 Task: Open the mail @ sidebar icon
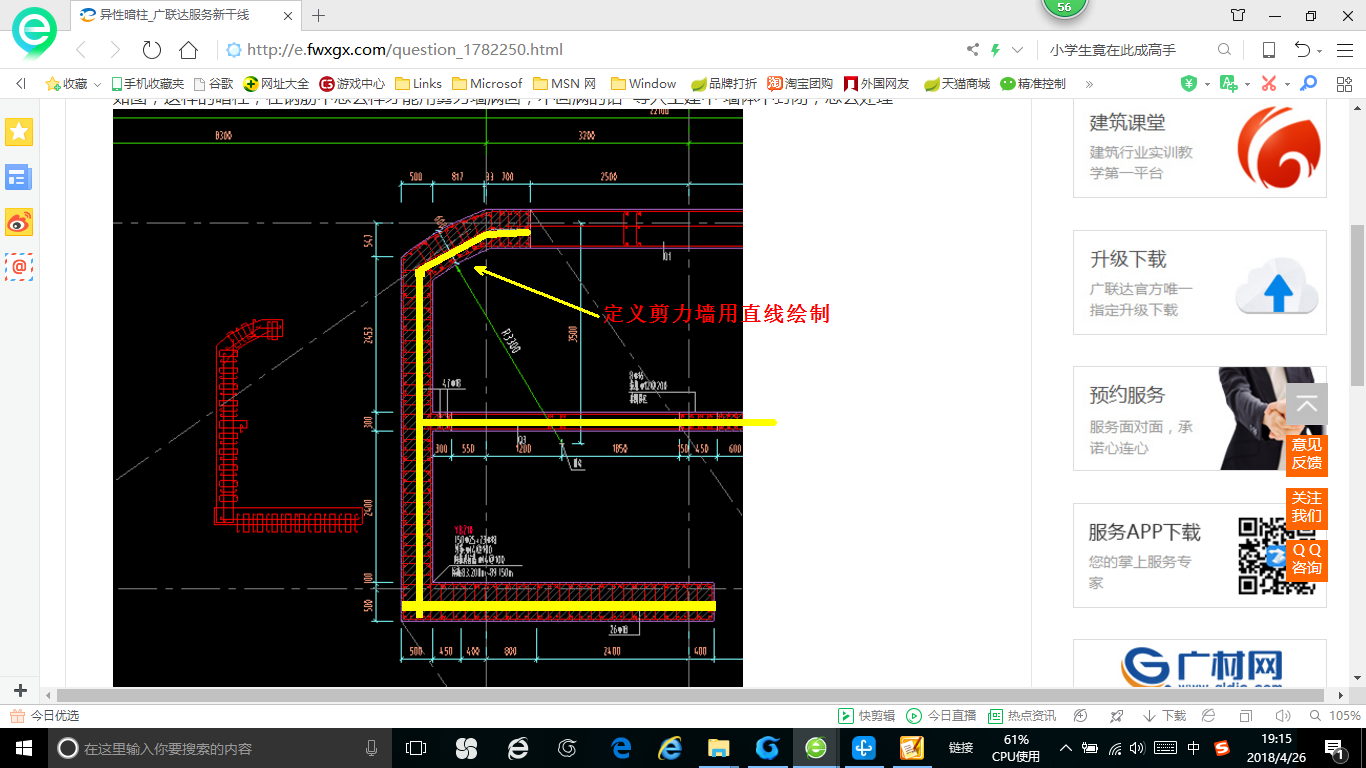[x=19, y=267]
